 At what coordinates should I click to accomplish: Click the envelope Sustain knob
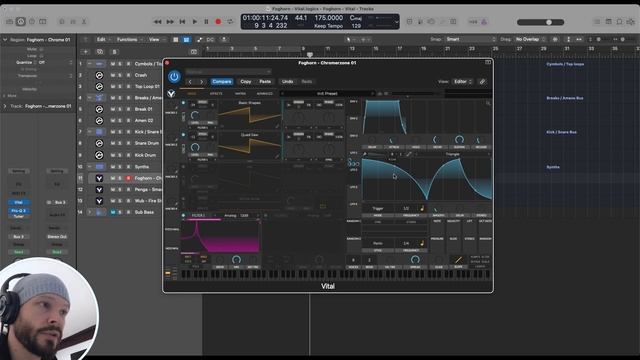coord(459,140)
